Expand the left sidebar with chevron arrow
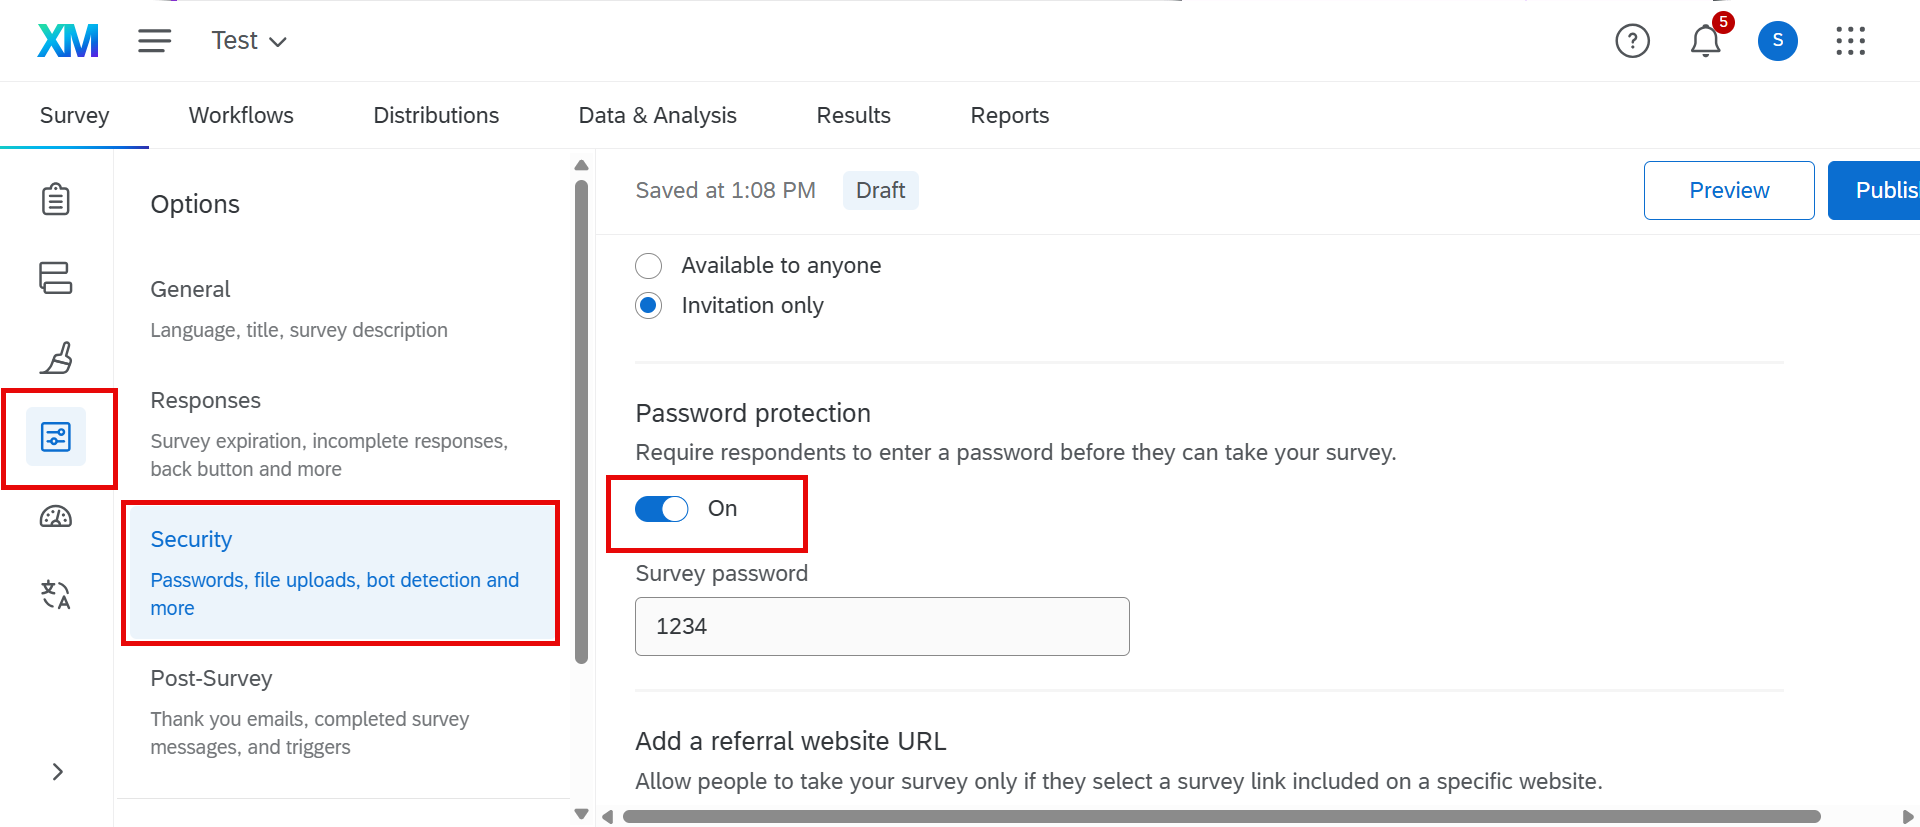 [x=58, y=772]
